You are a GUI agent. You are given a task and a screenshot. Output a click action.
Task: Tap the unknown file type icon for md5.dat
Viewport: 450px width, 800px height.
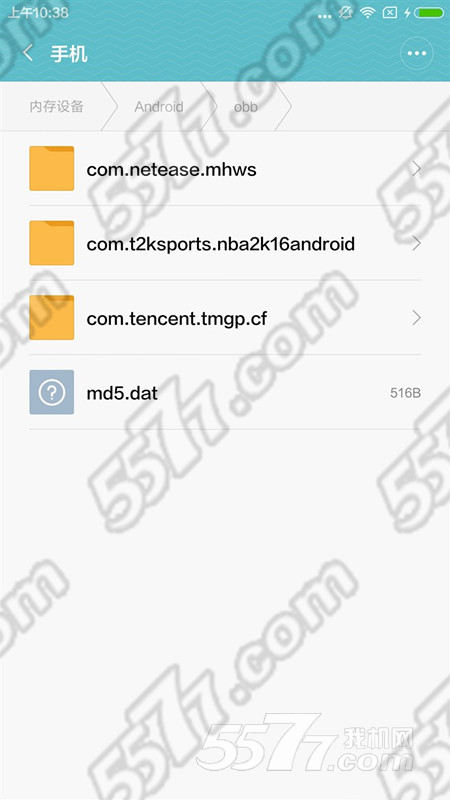pos(52,392)
